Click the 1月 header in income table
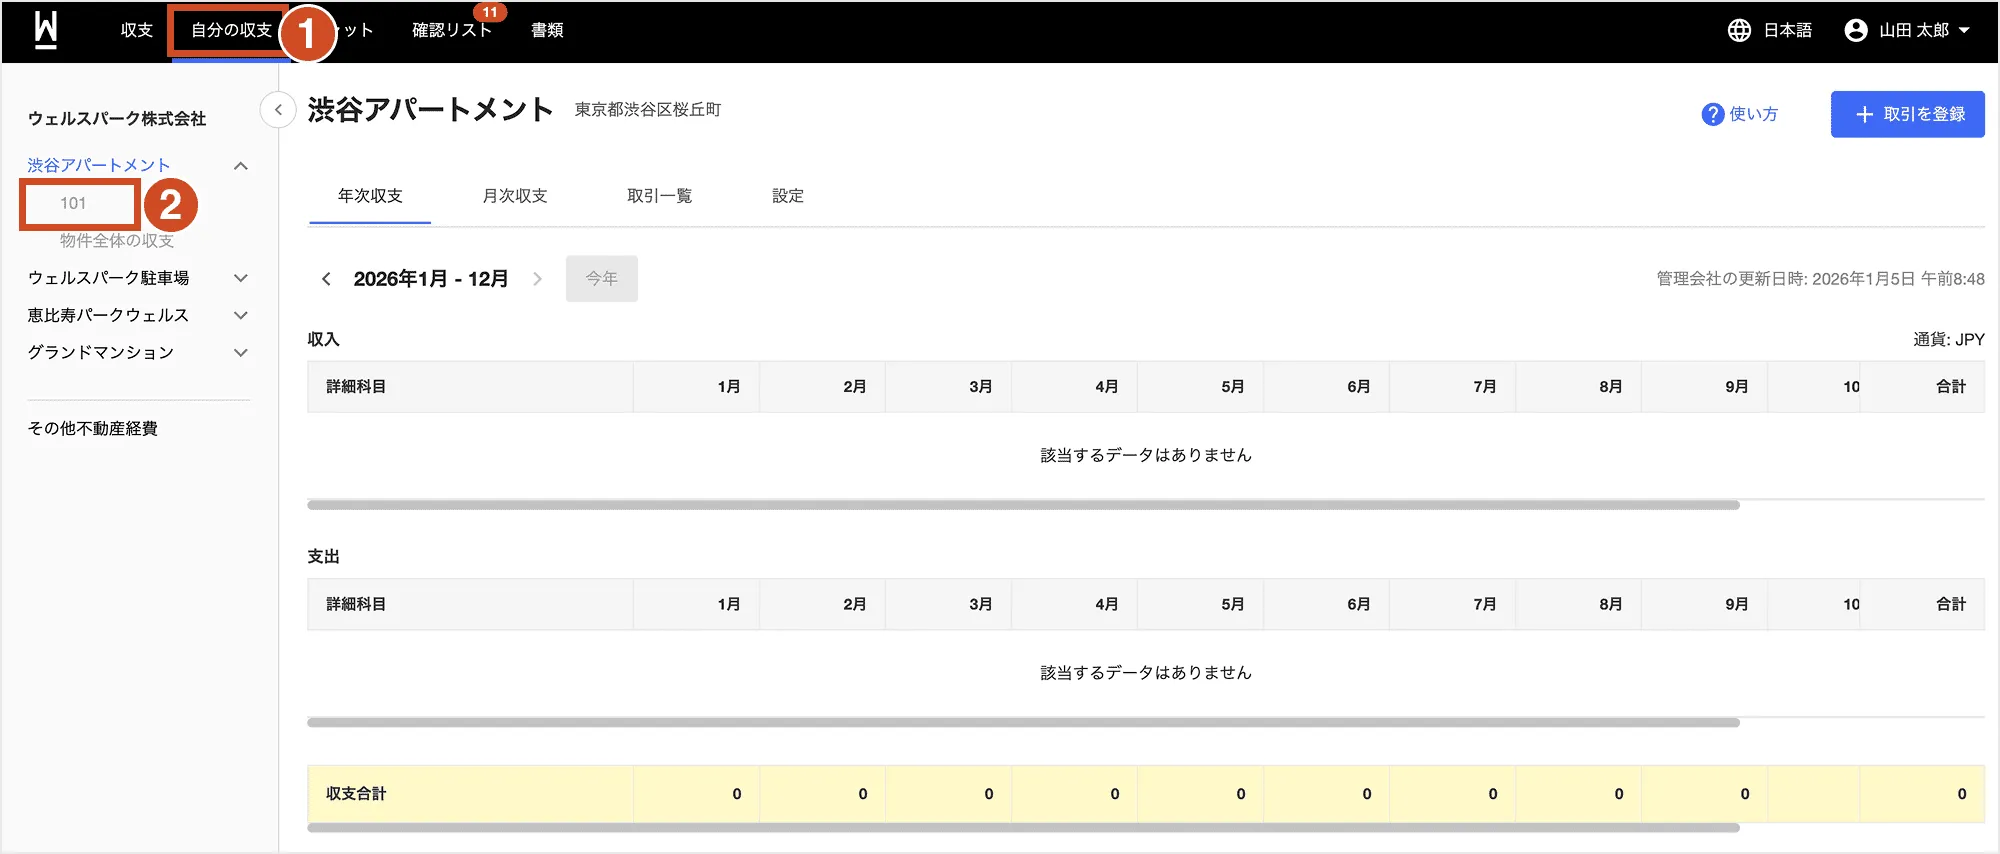This screenshot has height=854, width=2000. point(729,387)
